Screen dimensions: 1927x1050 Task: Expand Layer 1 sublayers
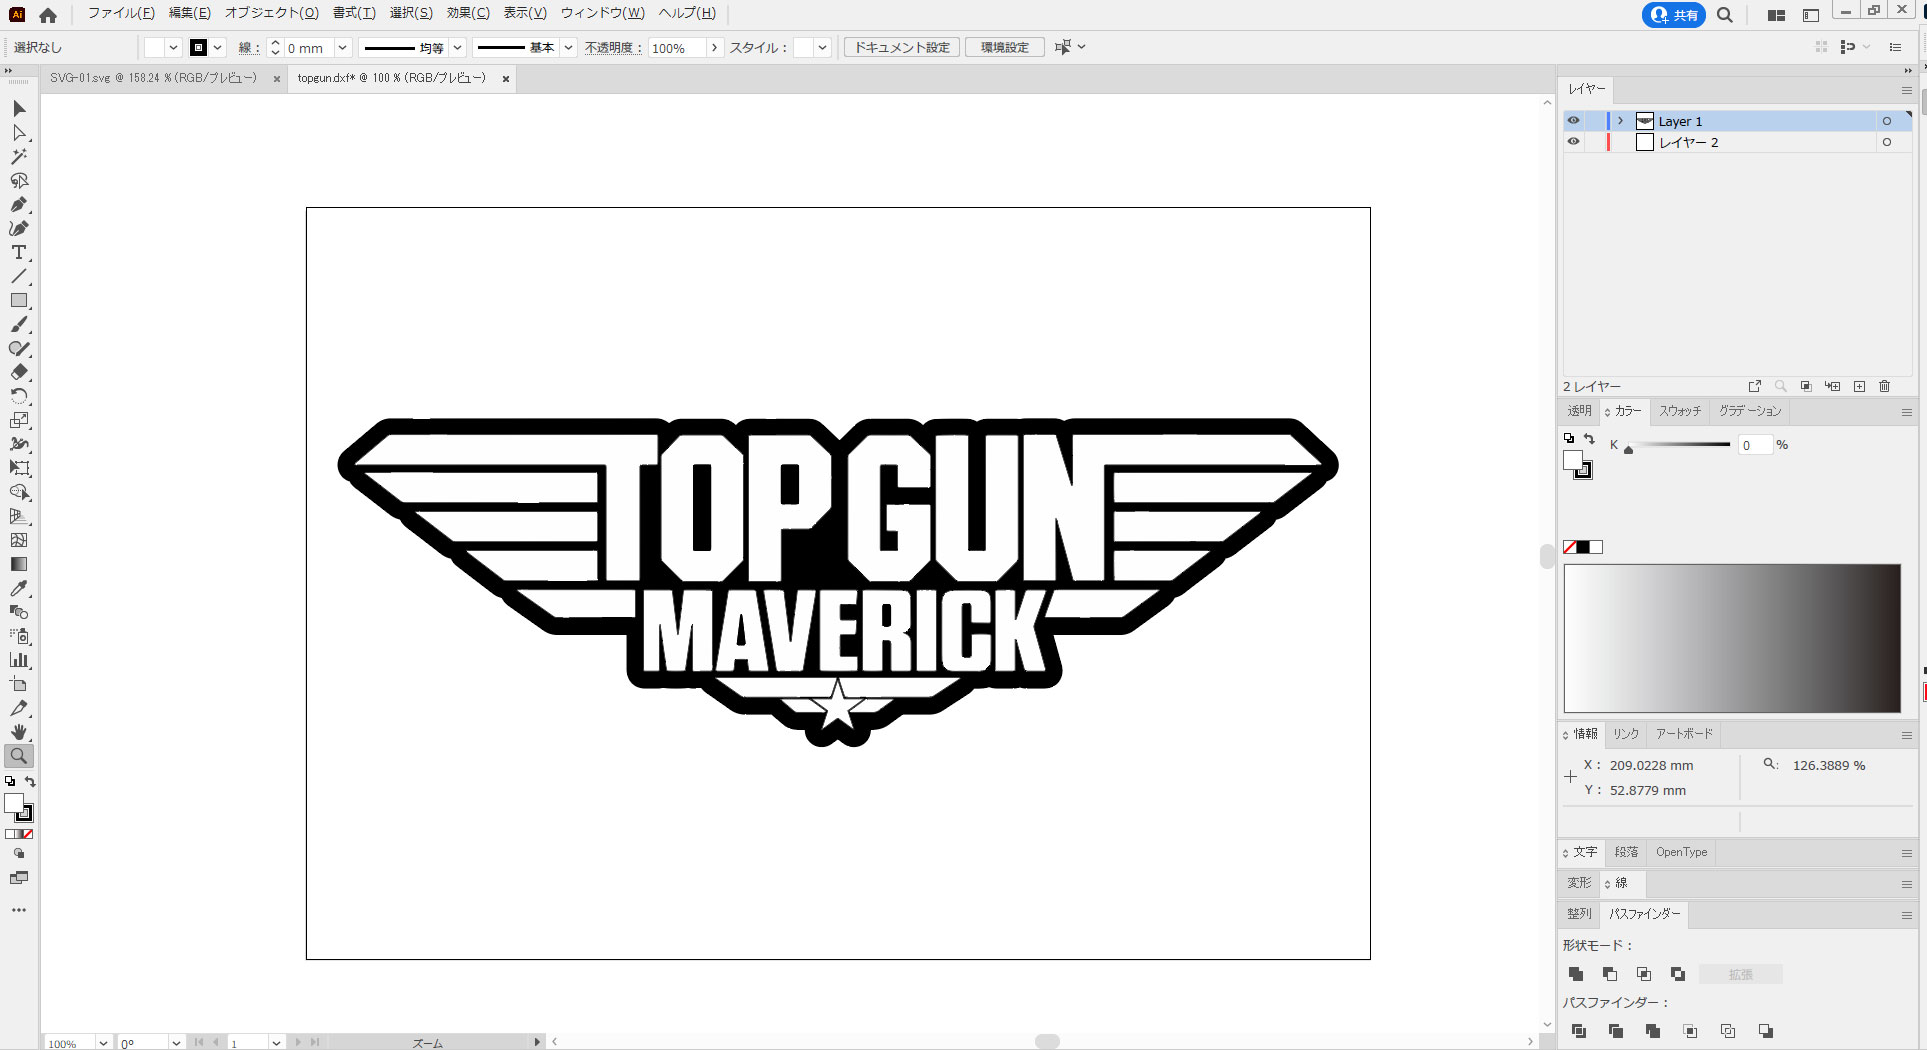point(1620,121)
